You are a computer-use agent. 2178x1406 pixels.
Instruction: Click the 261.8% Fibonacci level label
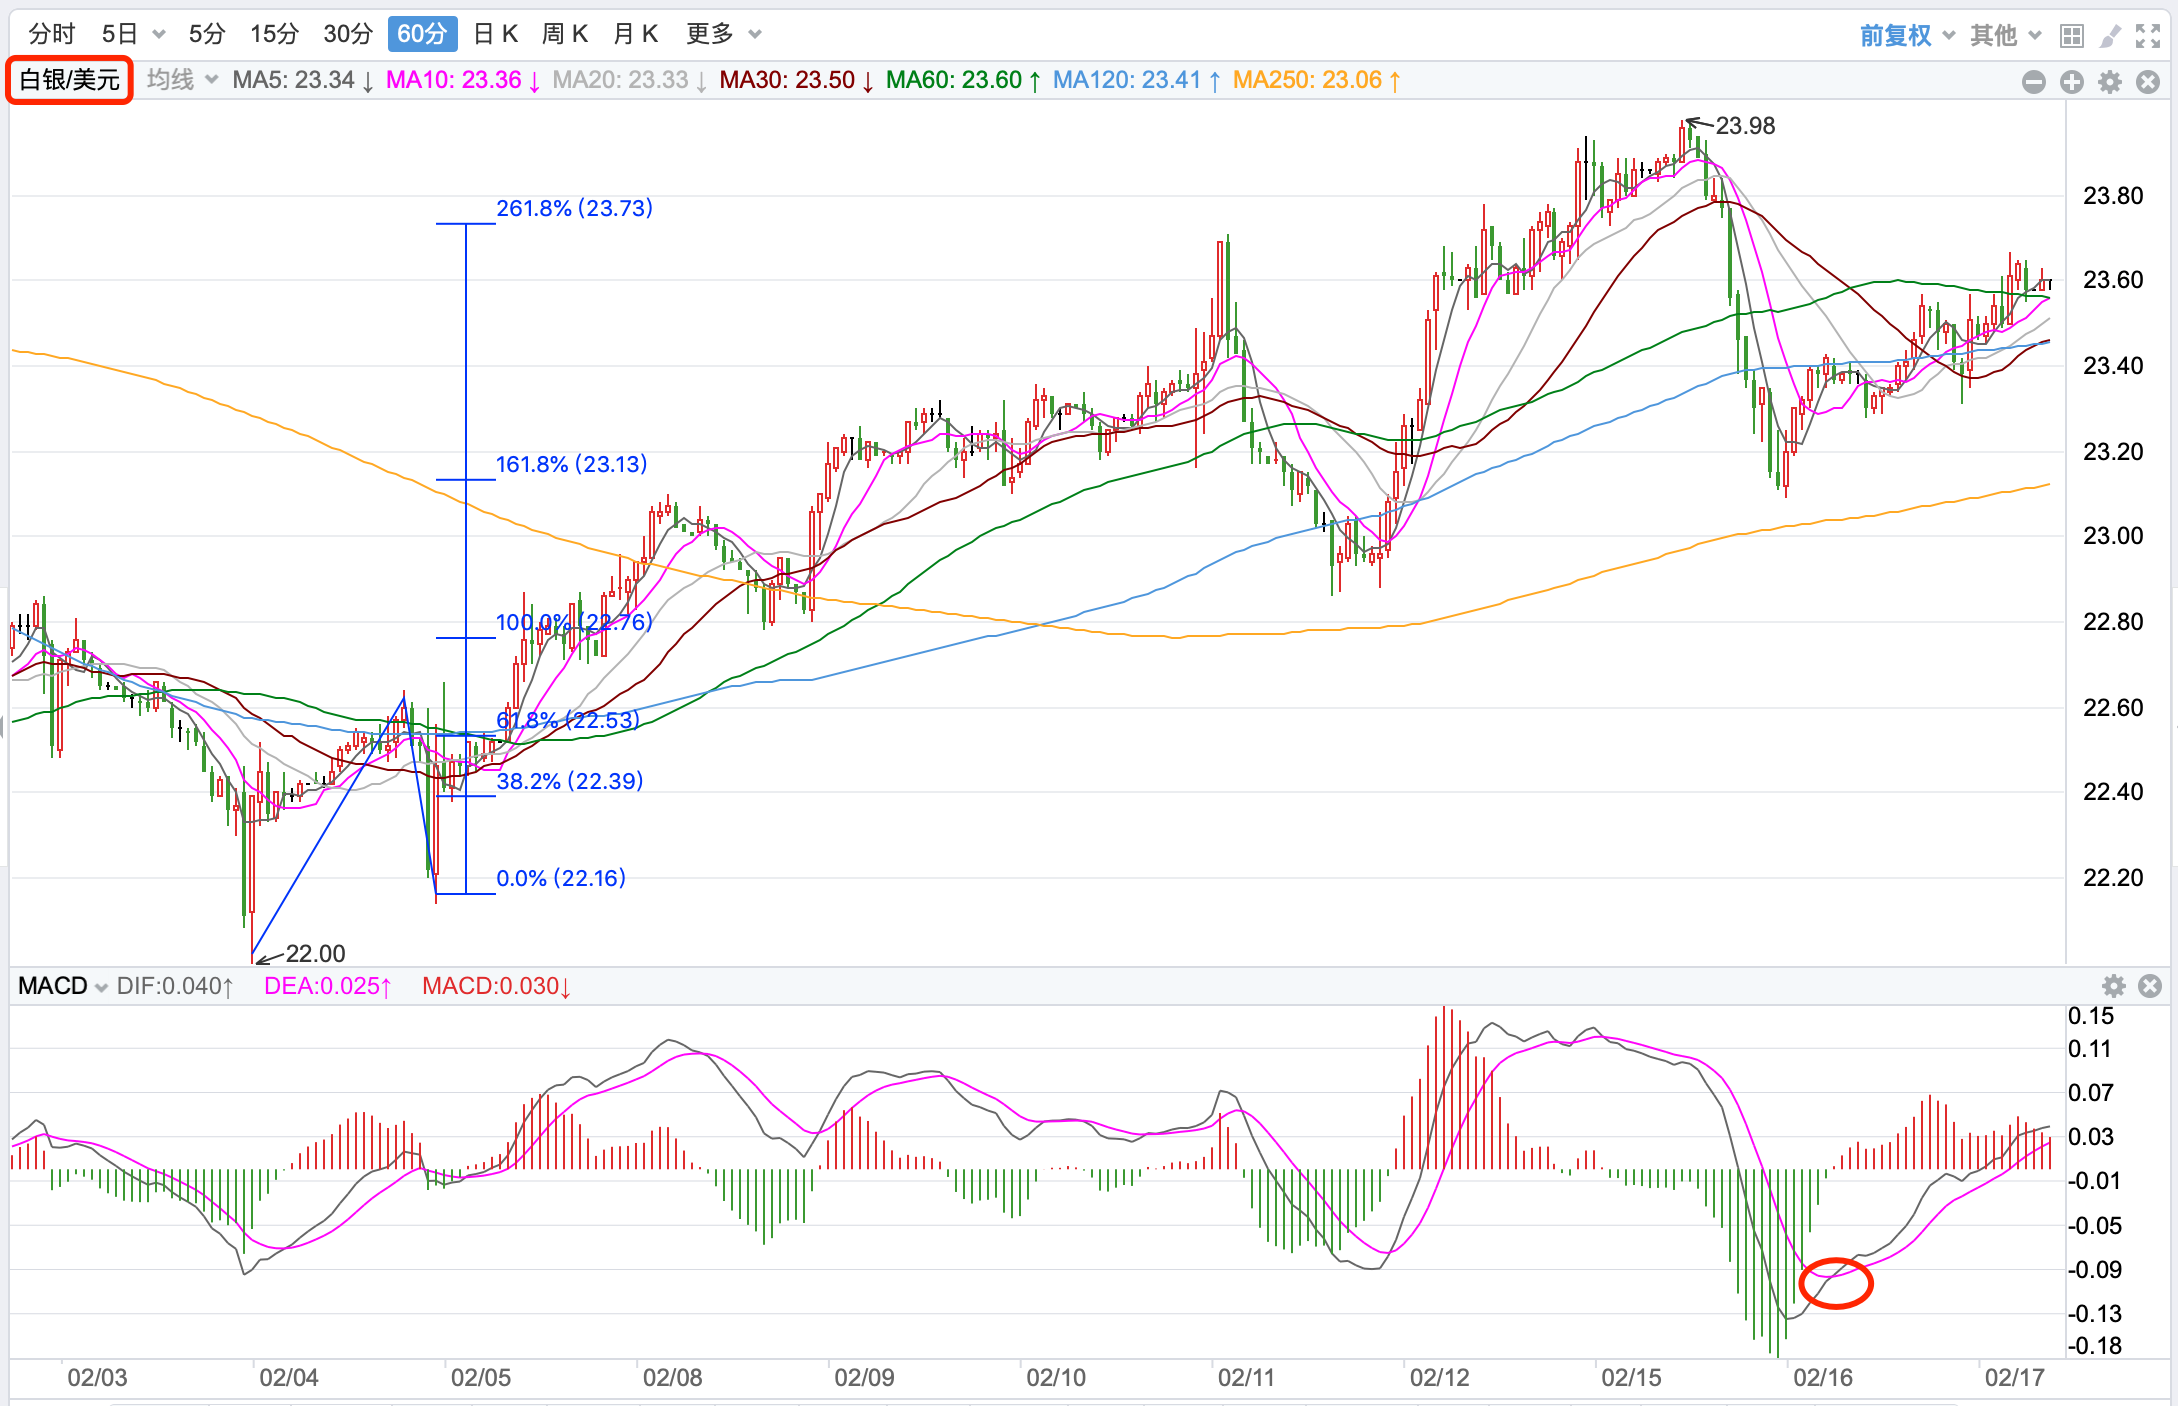[x=574, y=208]
